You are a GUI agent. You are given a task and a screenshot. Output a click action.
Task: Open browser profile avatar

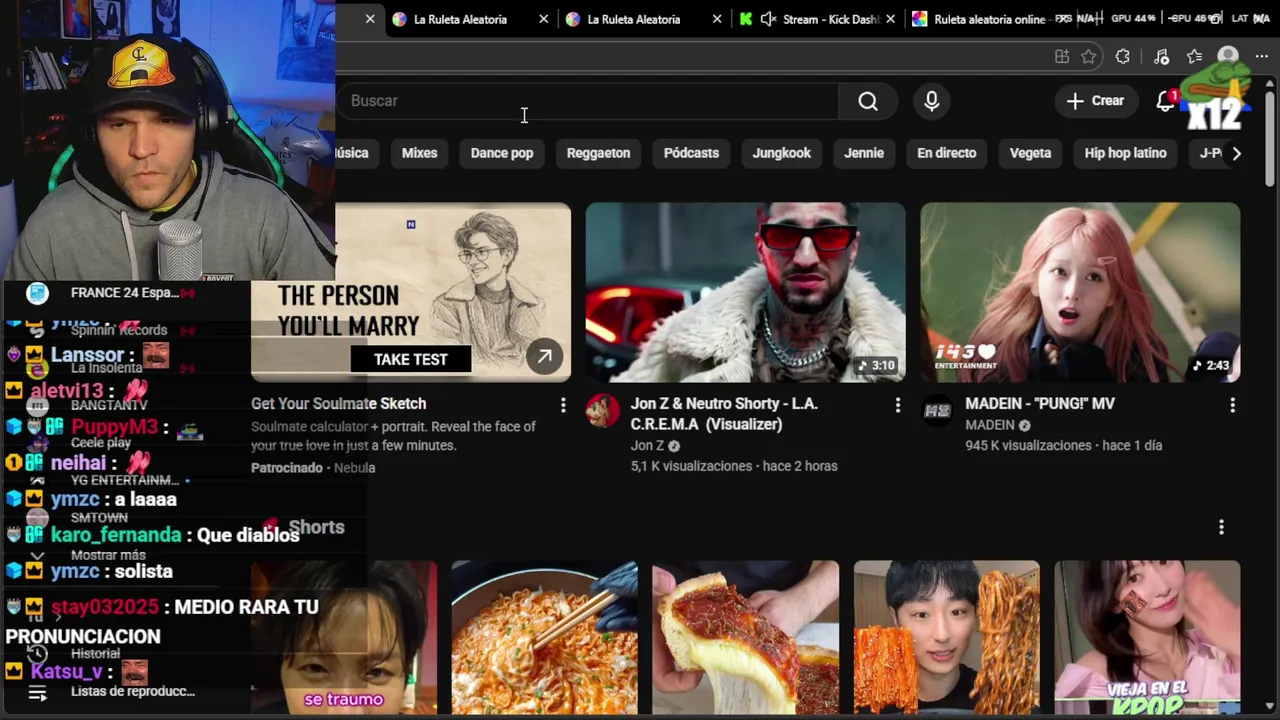click(x=1228, y=57)
